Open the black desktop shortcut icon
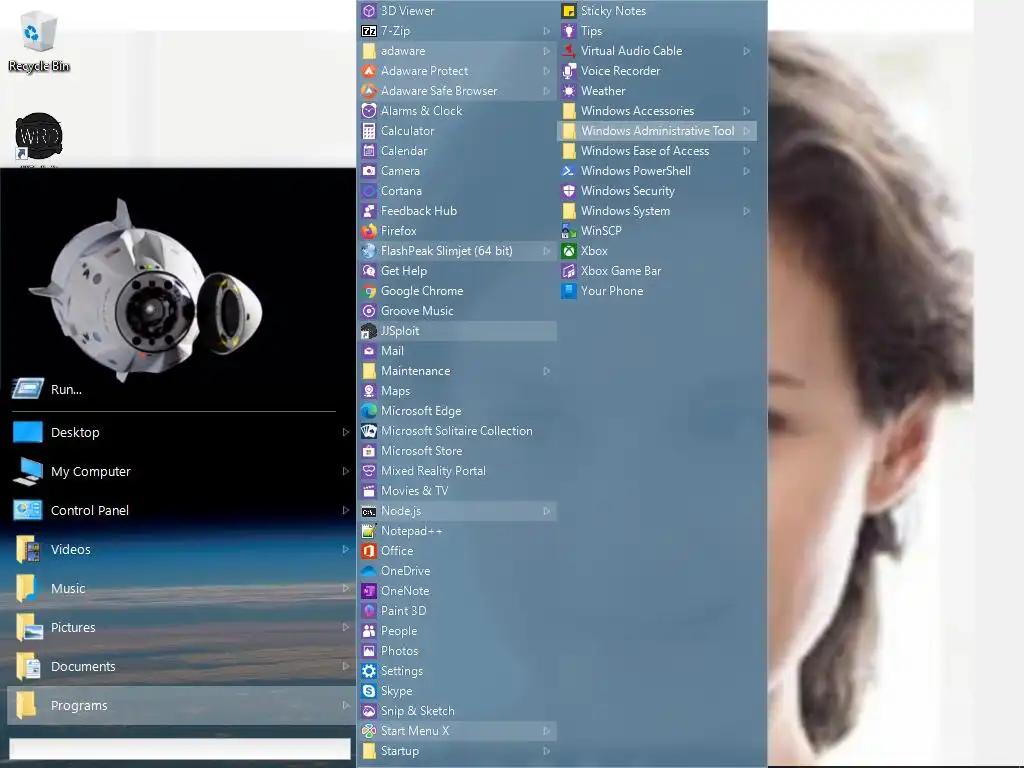The height and width of the screenshot is (768, 1024). point(39,136)
